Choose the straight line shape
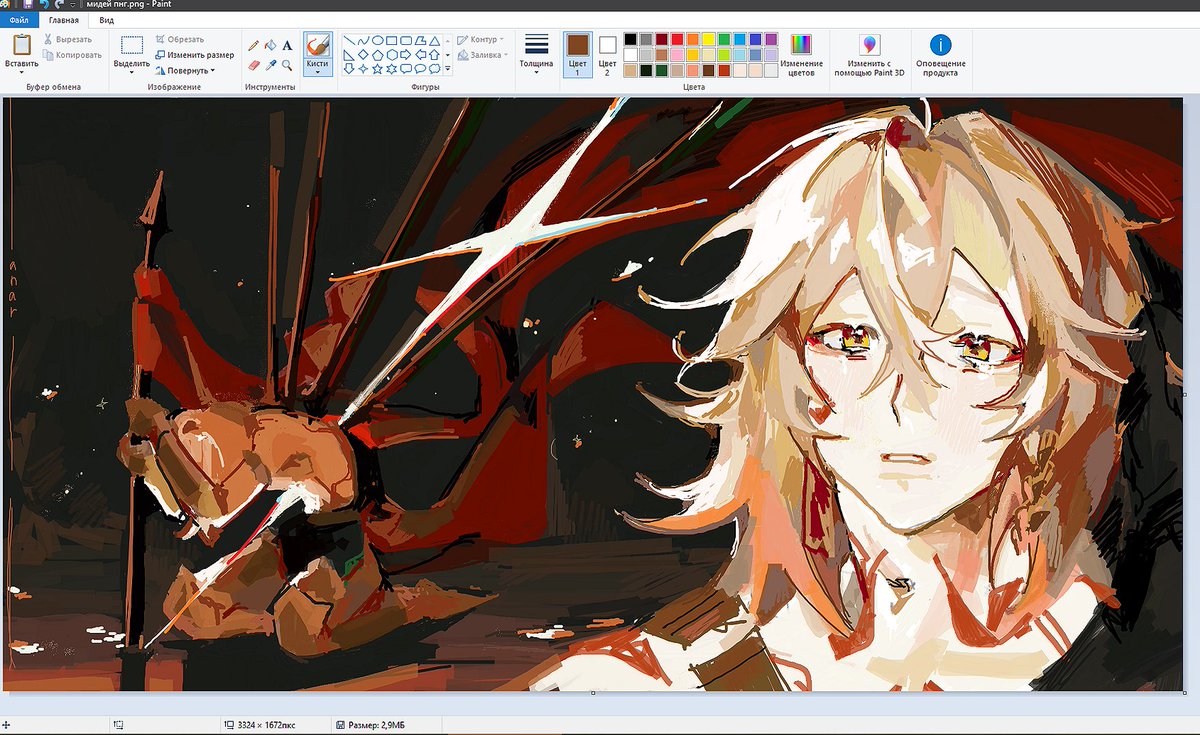The height and width of the screenshot is (735, 1200). tap(349, 40)
